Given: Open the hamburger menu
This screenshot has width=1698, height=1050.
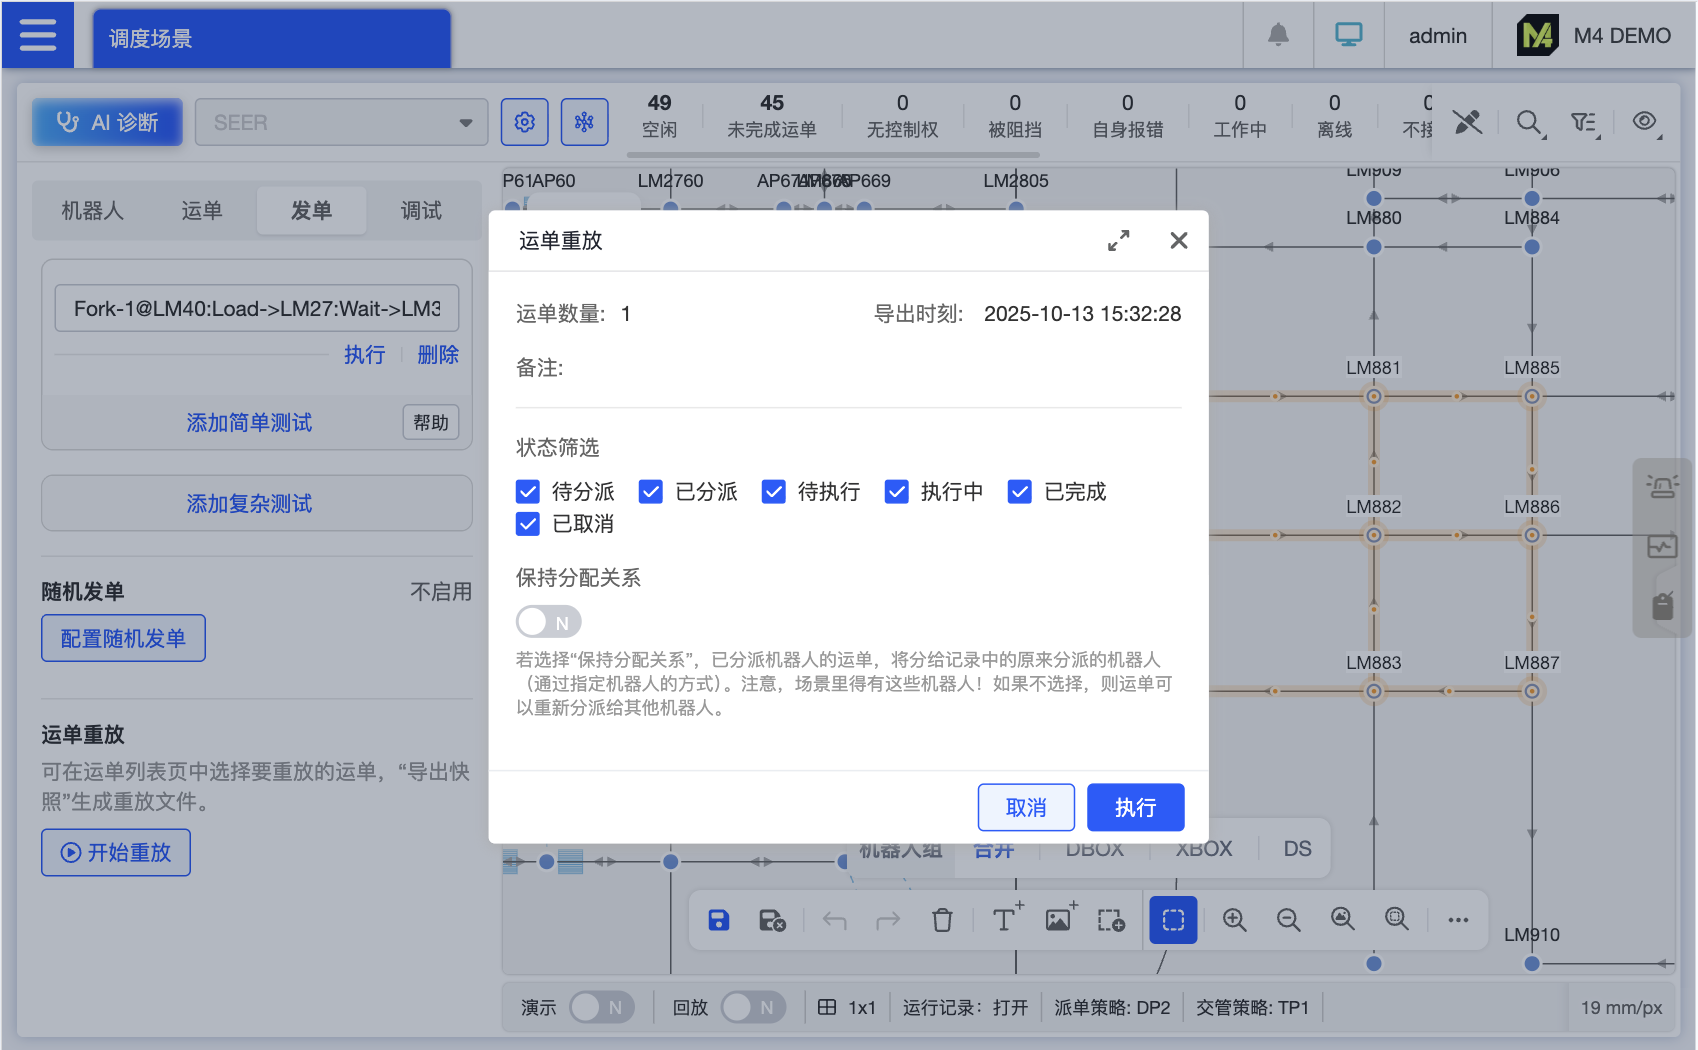Looking at the screenshot, I should 38,35.
